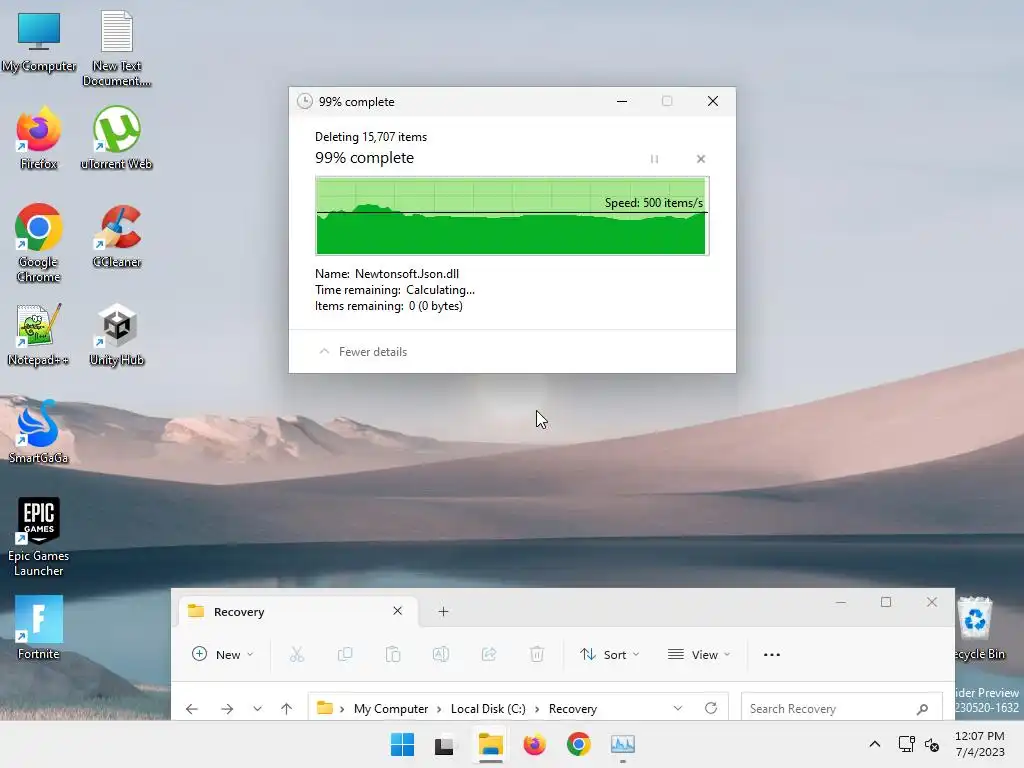Viewport: 1024px width, 768px height.
Task: Go forward in Explorer navigation
Action: (x=227, y=709)
